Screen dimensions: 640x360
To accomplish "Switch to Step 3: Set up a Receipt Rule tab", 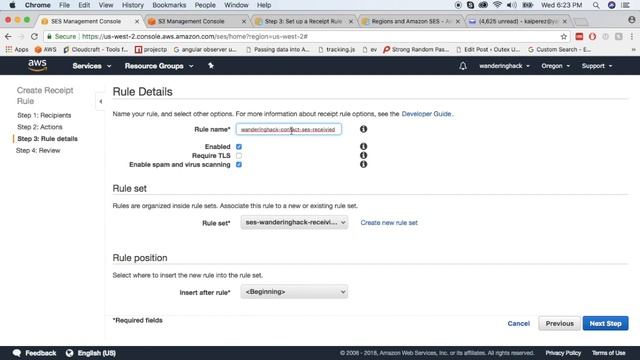I will (303, 21).
